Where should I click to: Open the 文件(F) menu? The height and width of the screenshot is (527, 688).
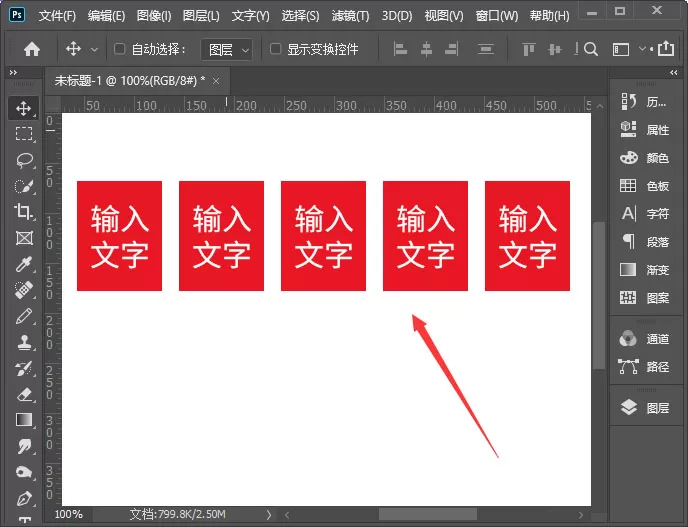click(57, 16)
